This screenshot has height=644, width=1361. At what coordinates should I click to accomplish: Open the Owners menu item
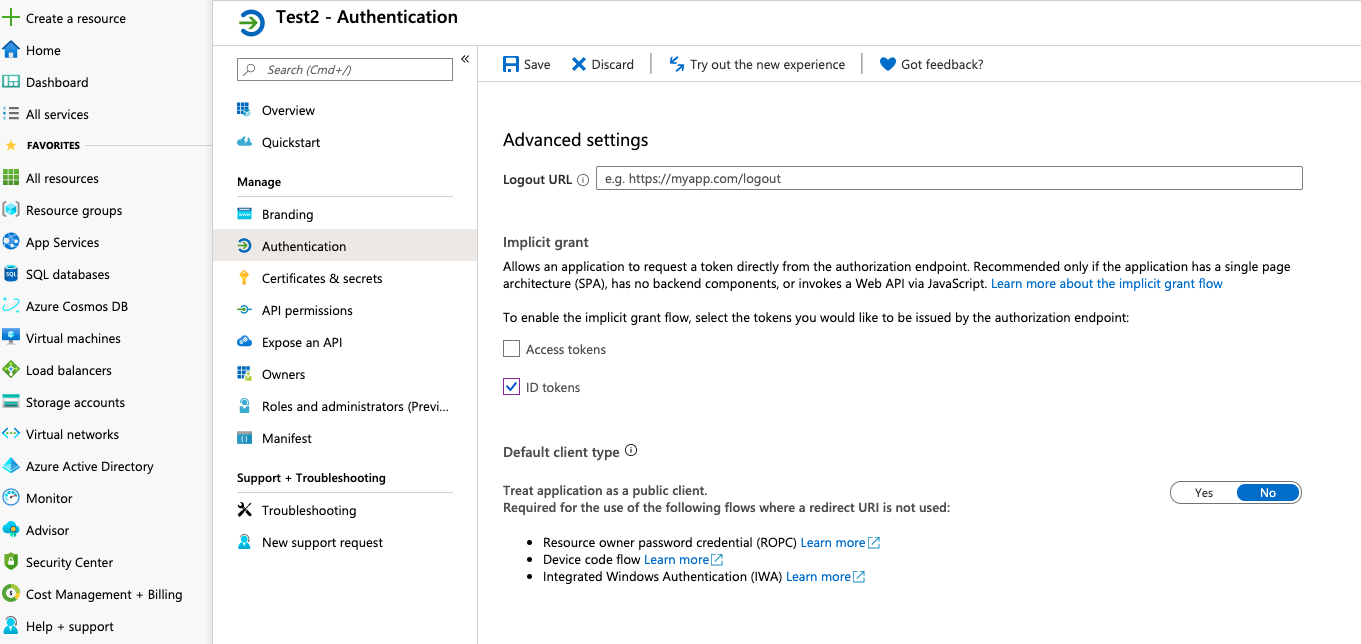click(x=345, y=374)
